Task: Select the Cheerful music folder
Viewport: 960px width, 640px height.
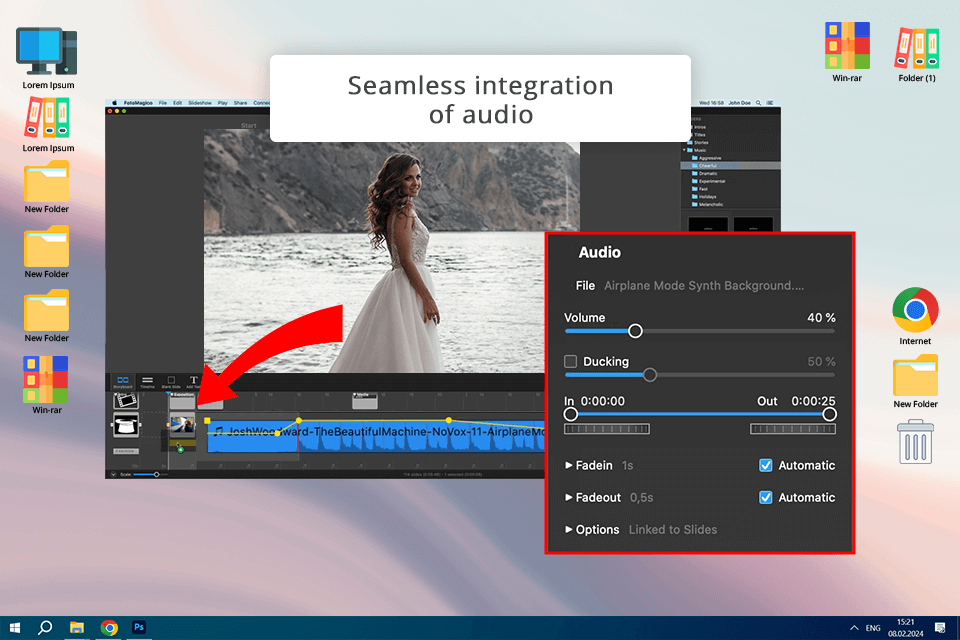Action: click(x=708, y=165)
